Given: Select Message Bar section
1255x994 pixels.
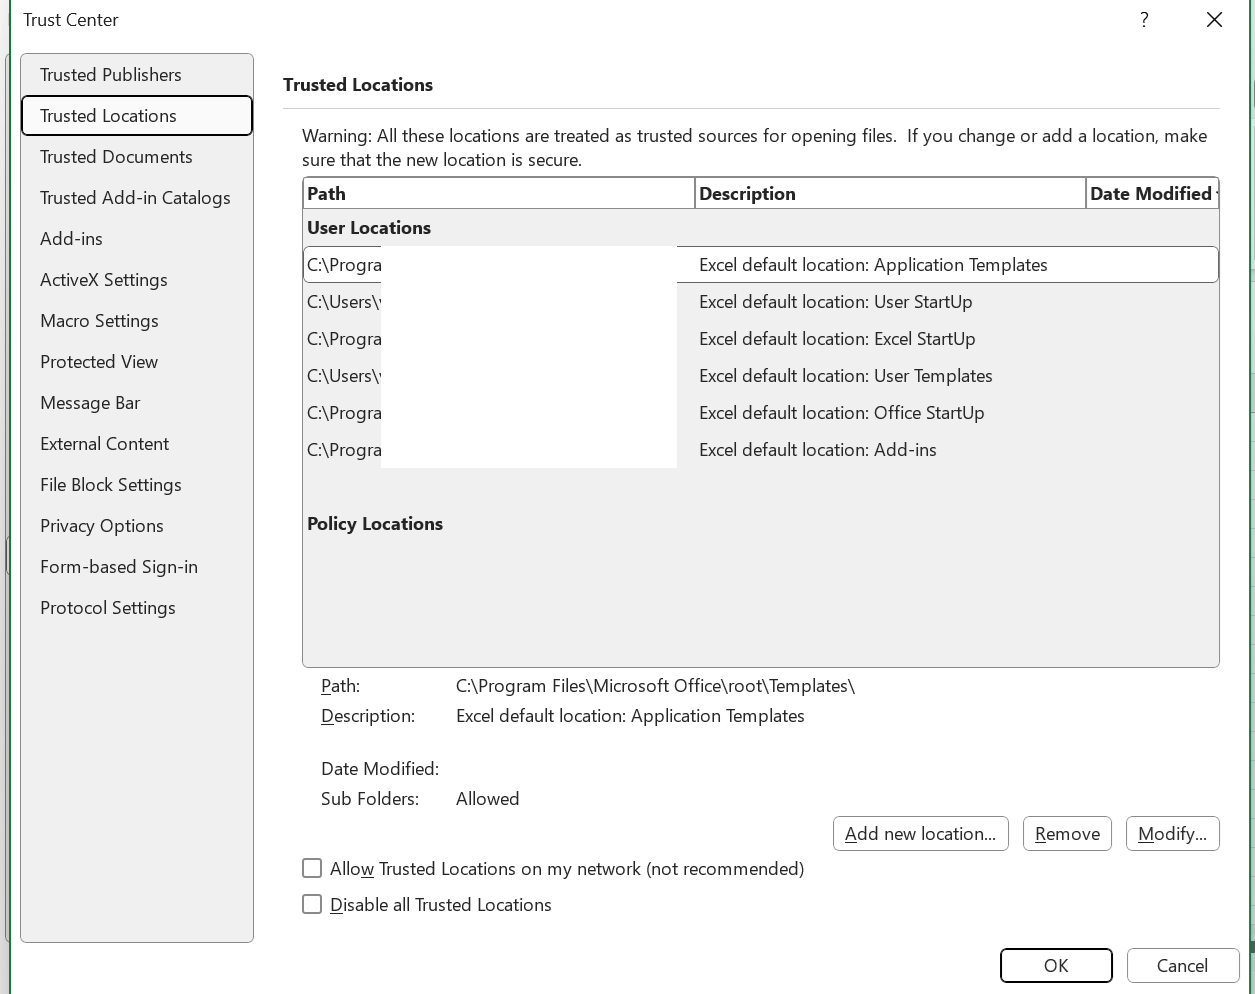Looking at the screenshot, I should pos(137,403).
